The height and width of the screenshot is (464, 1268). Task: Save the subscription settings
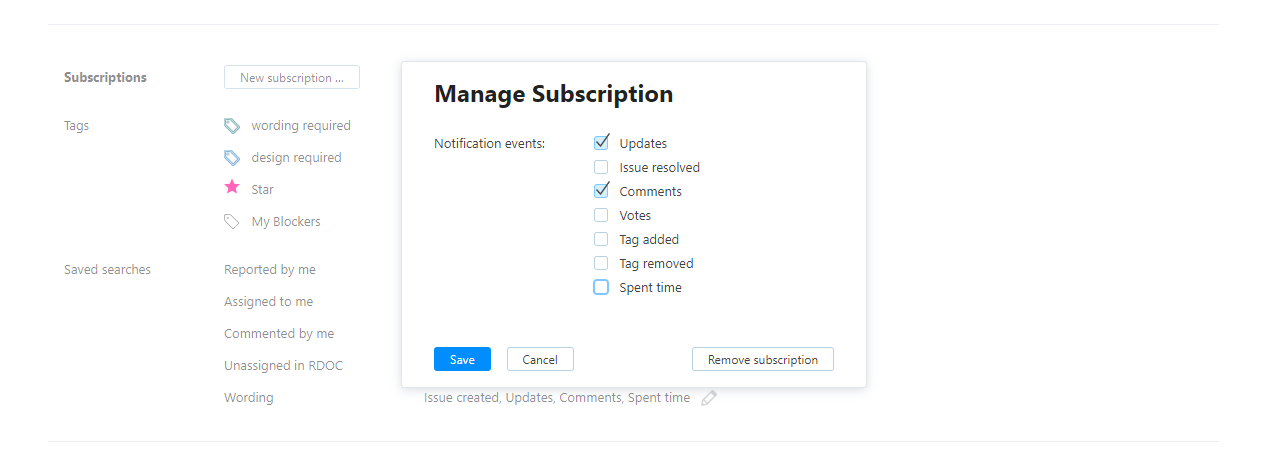click(x=462, y=359)
